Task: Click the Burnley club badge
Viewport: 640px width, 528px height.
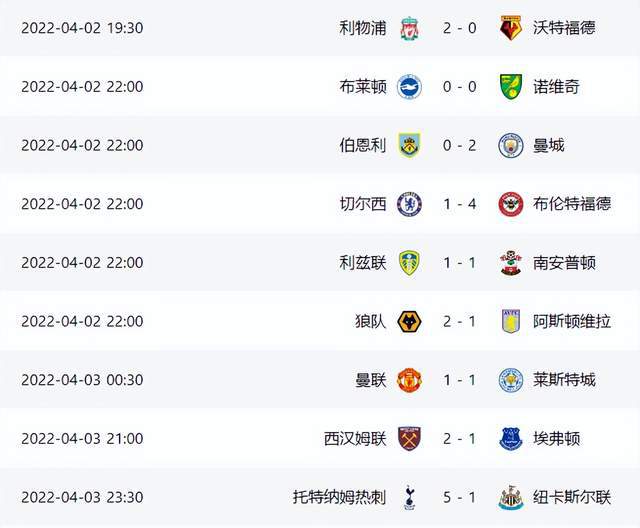Action: pos(409,145)
